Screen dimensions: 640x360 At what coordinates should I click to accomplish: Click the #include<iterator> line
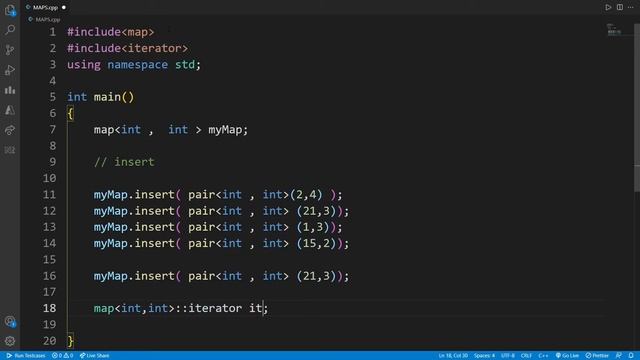click(x=128, y=49)
